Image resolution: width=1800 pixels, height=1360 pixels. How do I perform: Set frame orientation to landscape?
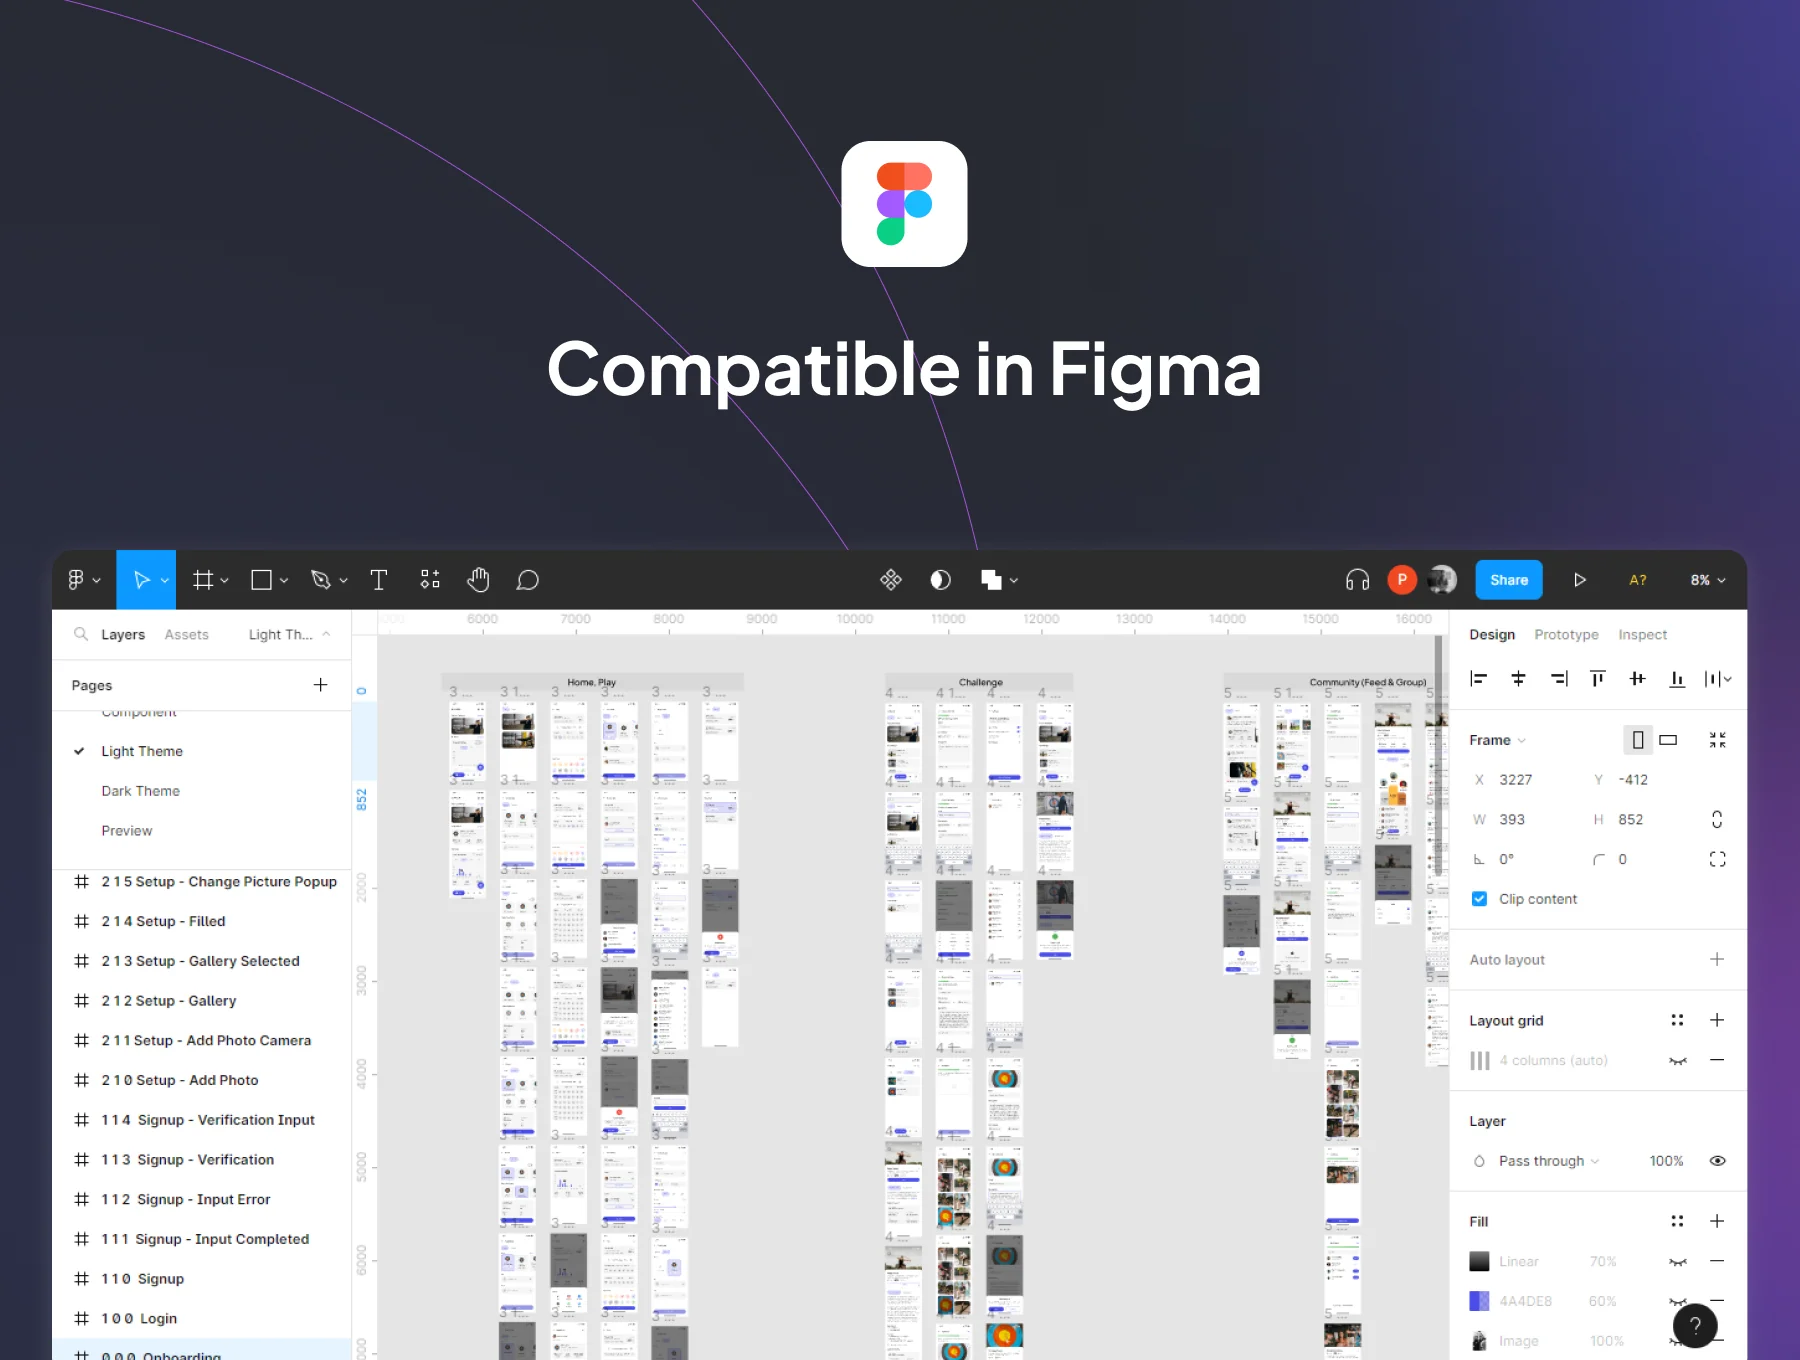click(x=1668, y=740)
